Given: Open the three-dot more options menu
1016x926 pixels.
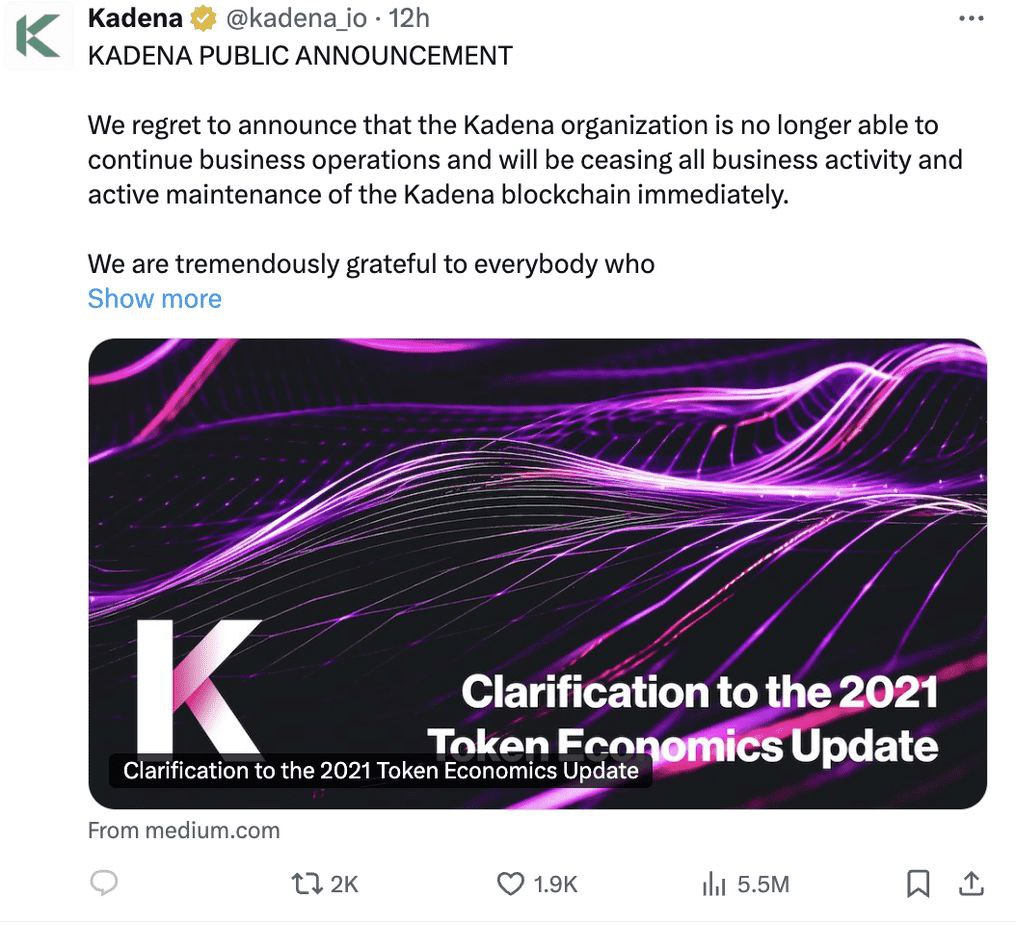Looking at the screenshot, I should [971, 19].
